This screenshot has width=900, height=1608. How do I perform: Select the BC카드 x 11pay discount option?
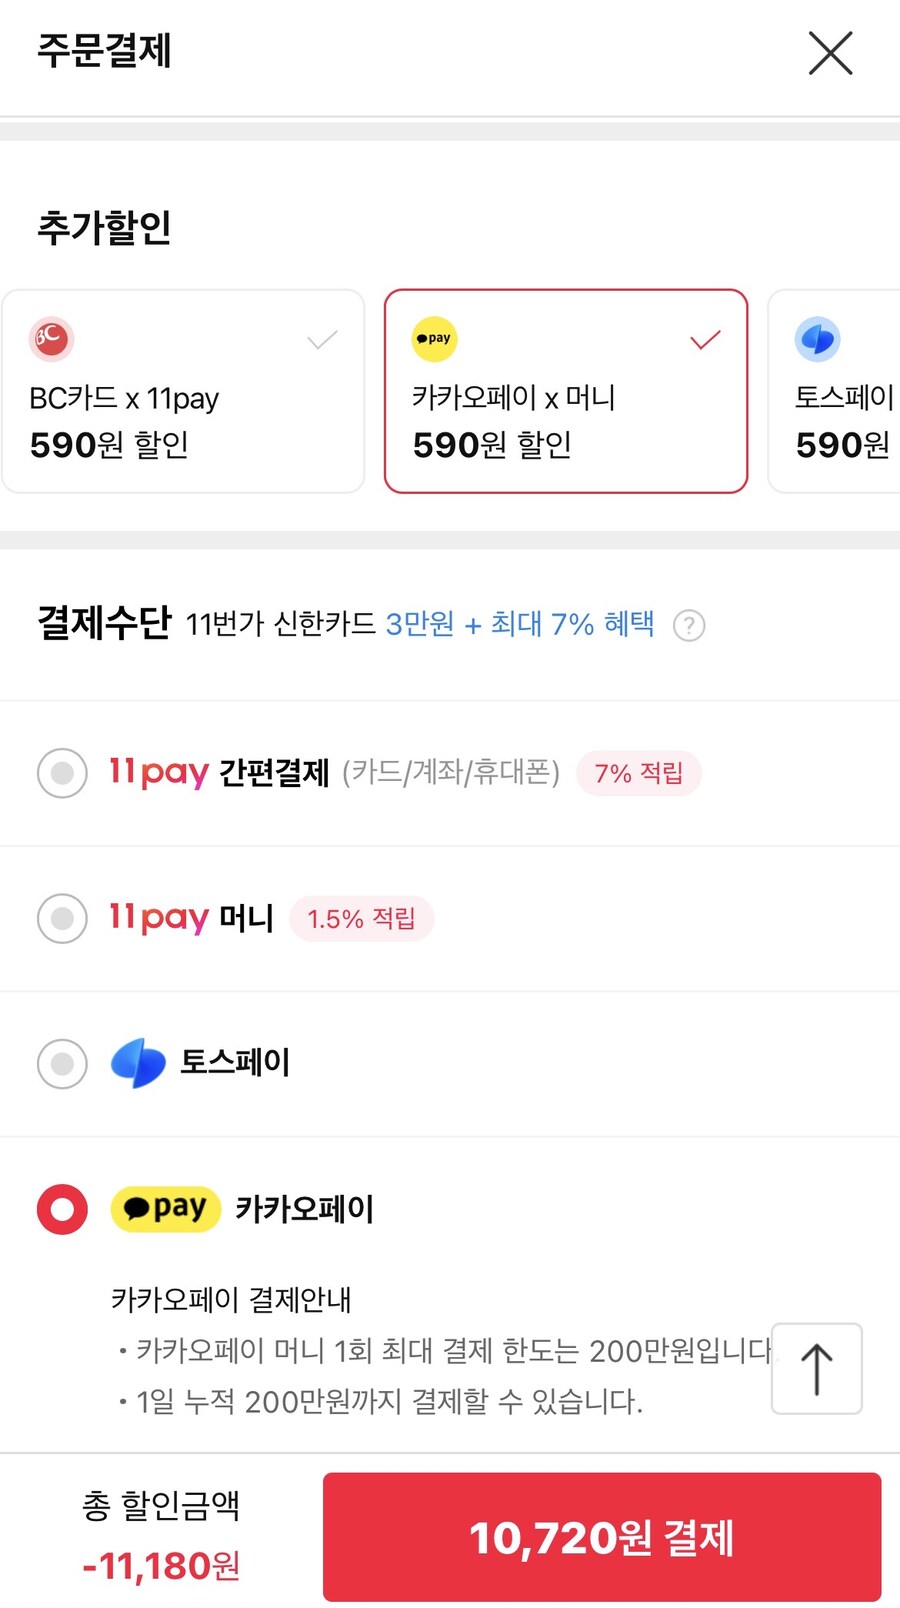(x=183, y=390)
